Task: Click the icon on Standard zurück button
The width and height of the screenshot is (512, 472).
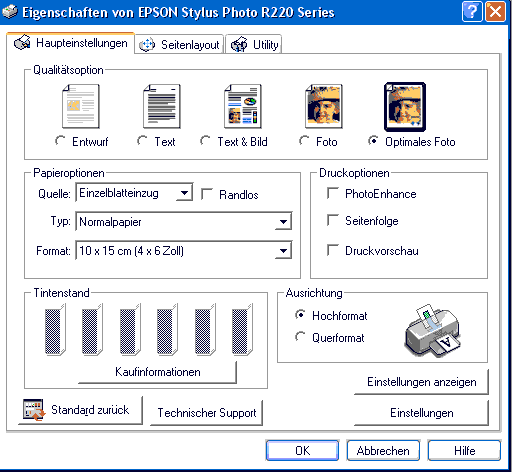Action: click(x=34, y=410)
